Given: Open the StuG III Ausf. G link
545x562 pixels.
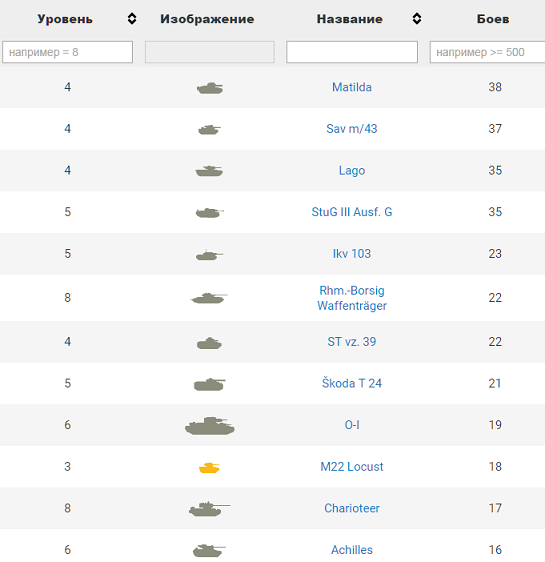Looking at the screenshot, I should (352, 212).
